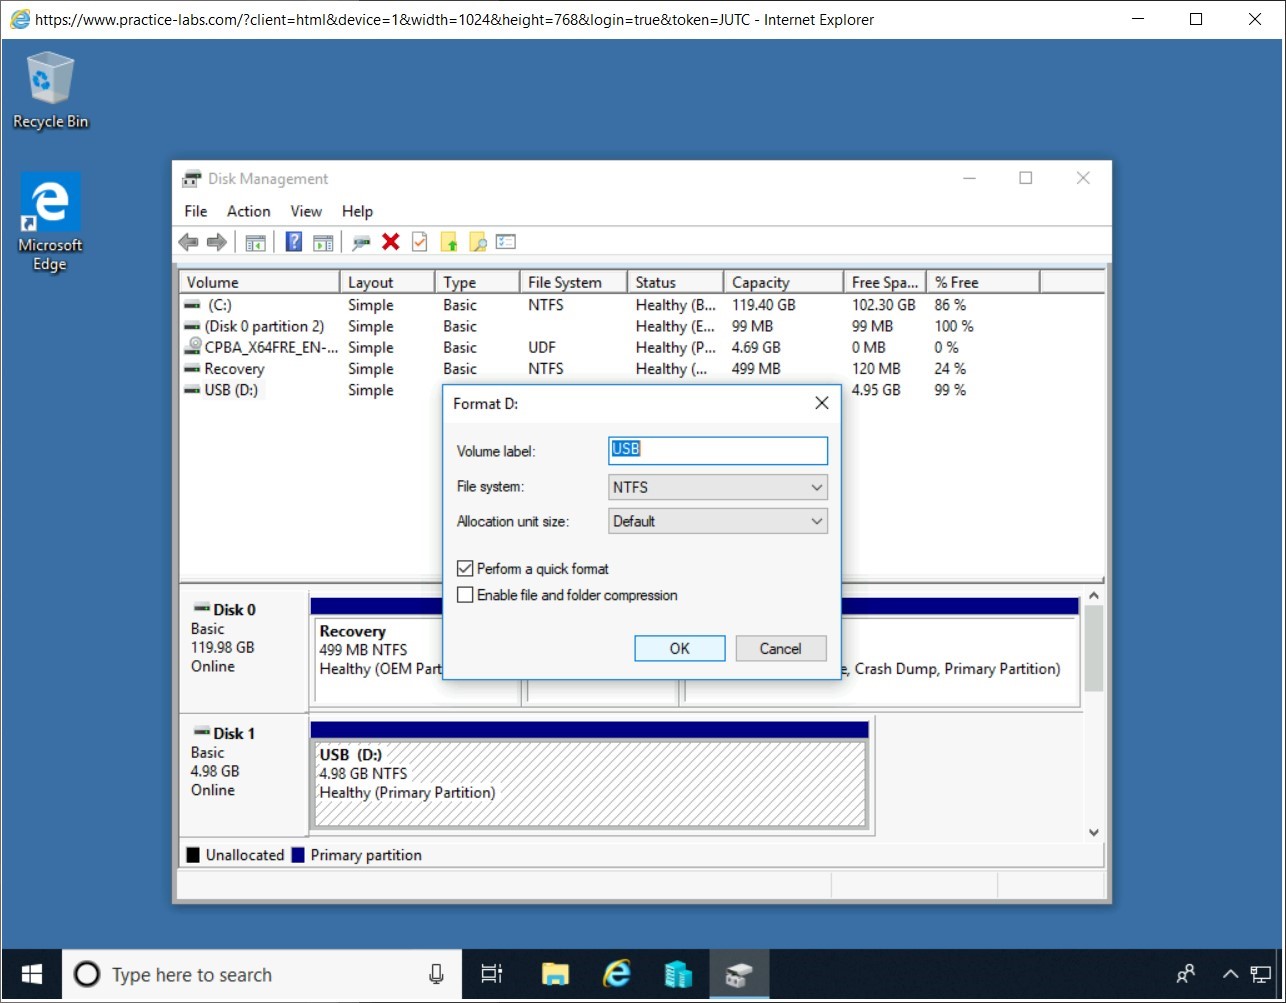Viewport: 1286px width, 1003px height.
Task: Open the Microsoft Edge desktop shortcut
Action: click(50, 223)
